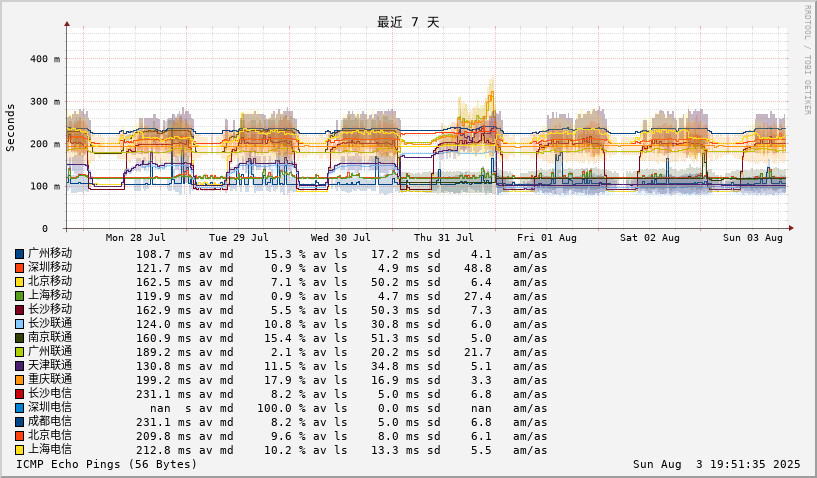The width and height of the screenshot is (817, 478).
Task: Select the 深圳电信 legend label
Action: pyautogui.click(x=50, y=408)
